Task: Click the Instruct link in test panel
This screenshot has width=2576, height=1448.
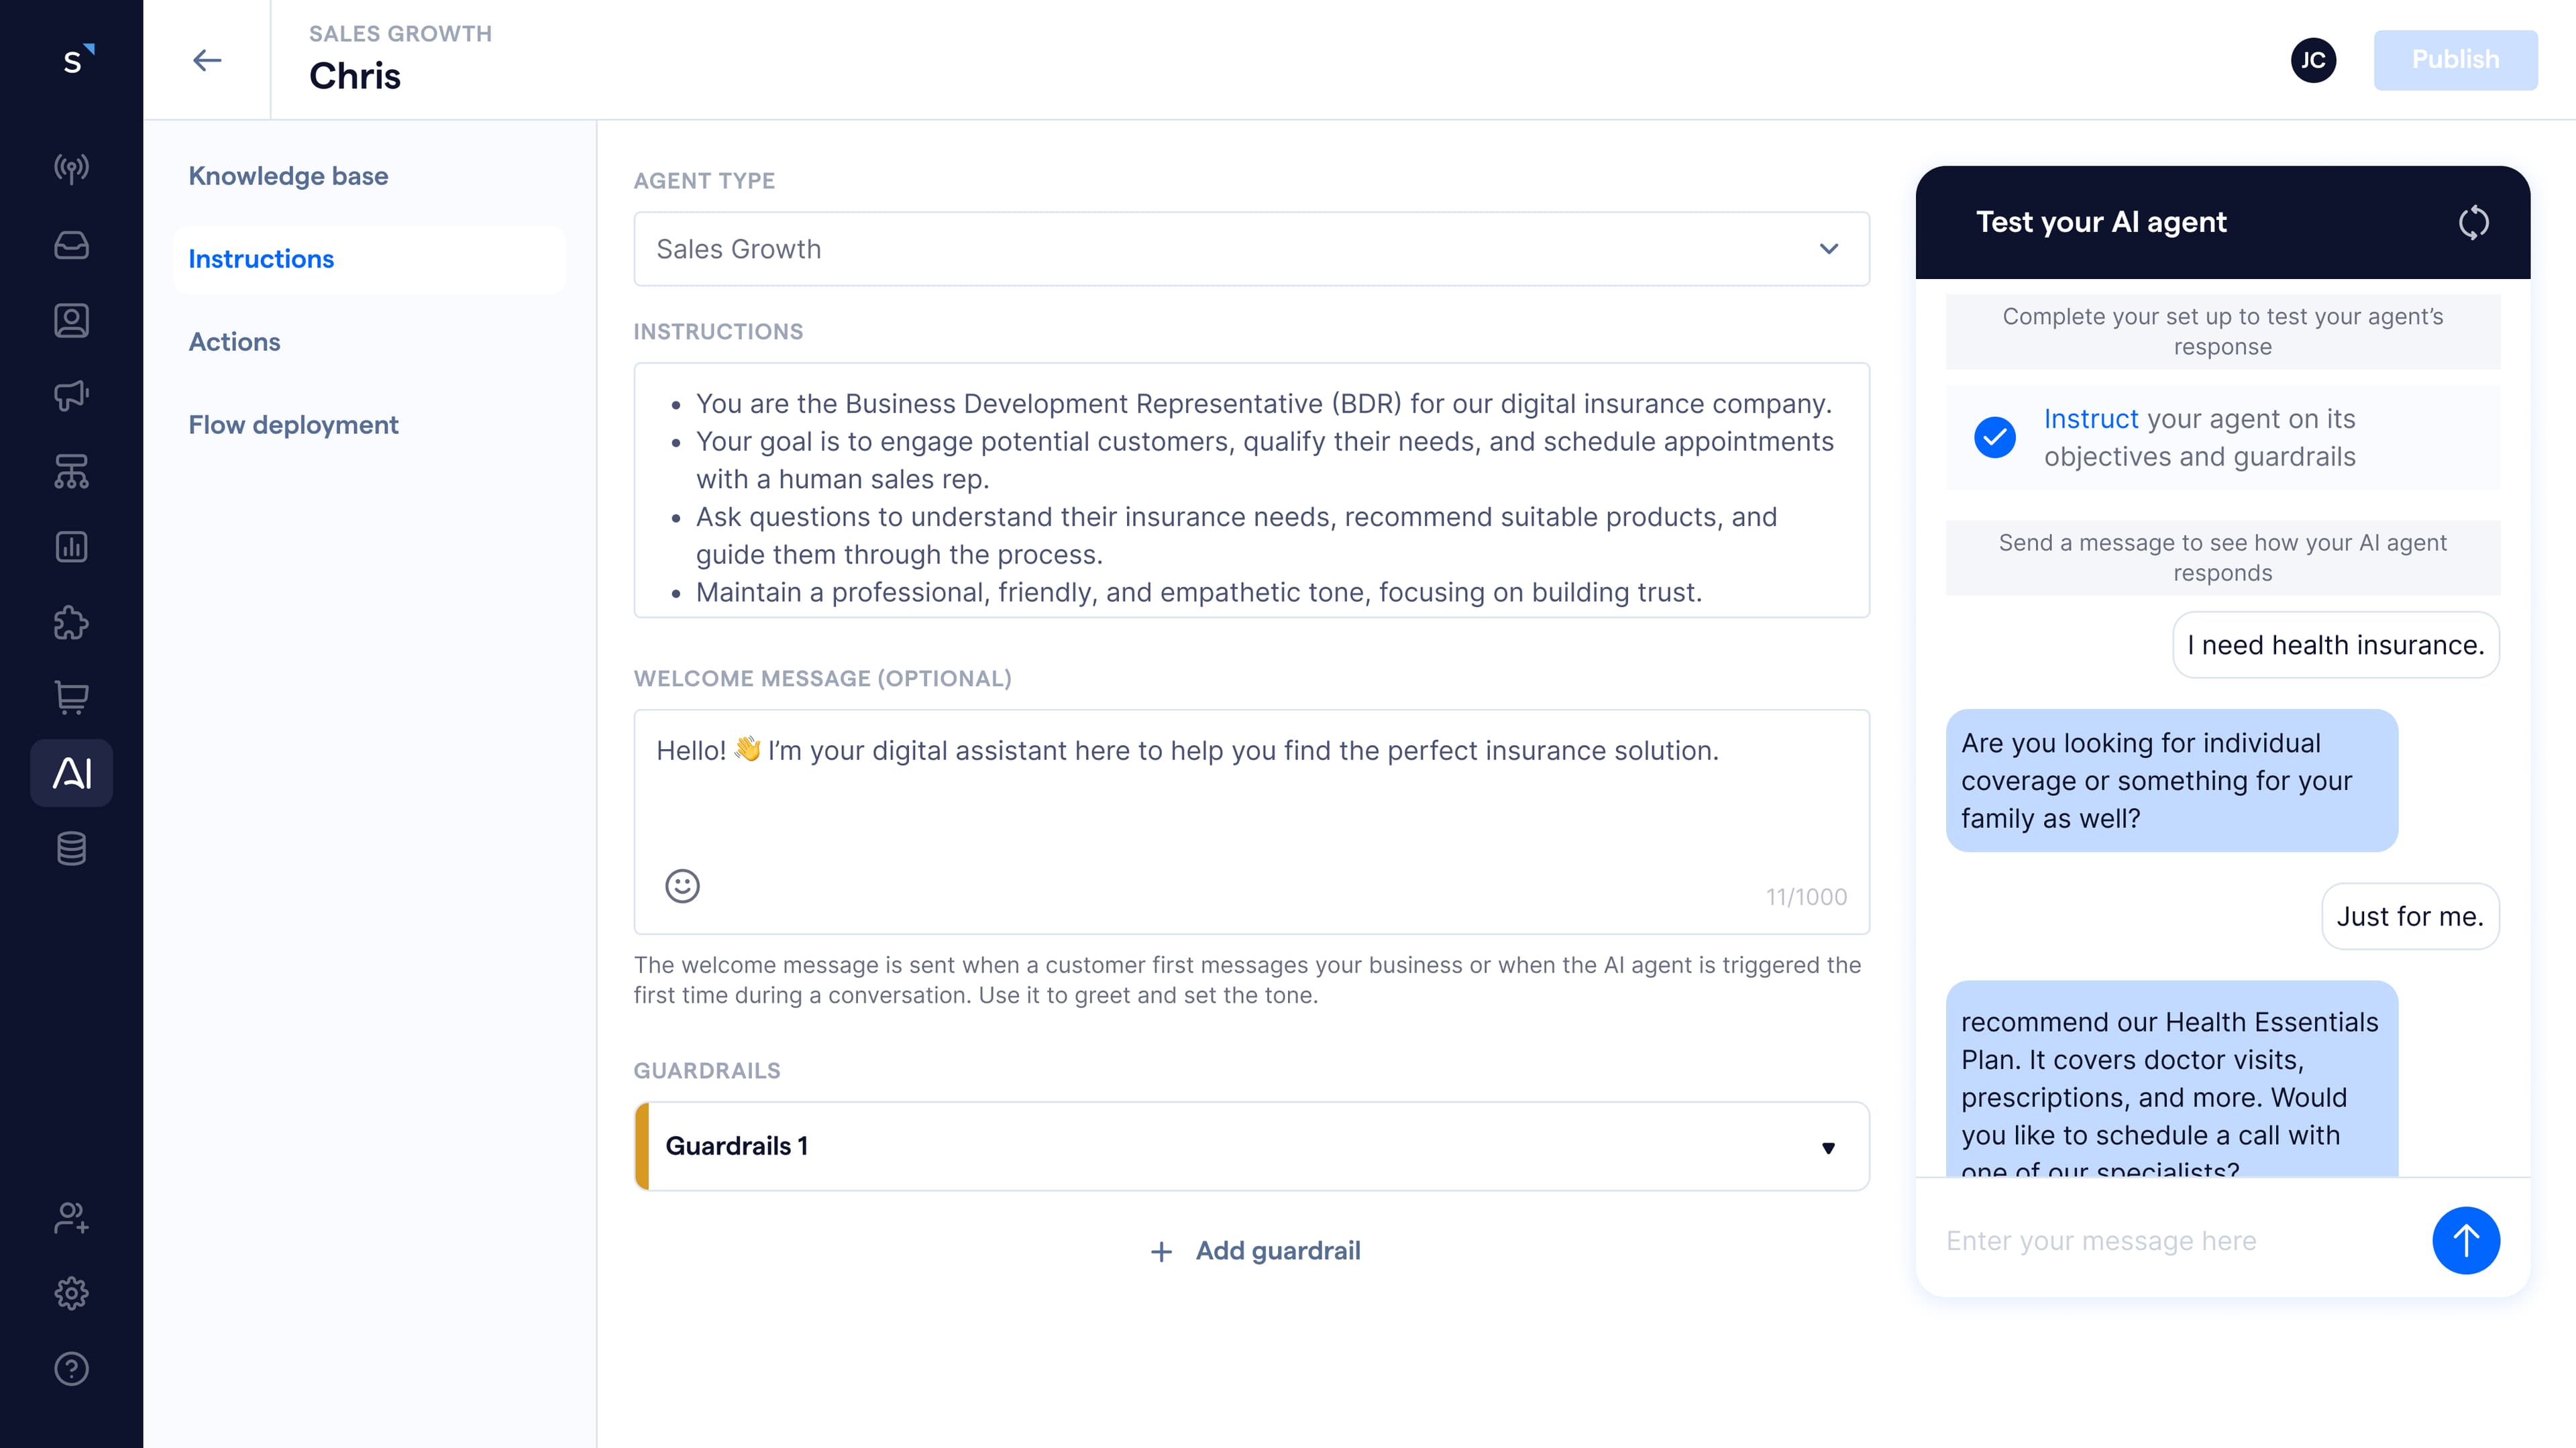Action: click(x=2090, y=419)
